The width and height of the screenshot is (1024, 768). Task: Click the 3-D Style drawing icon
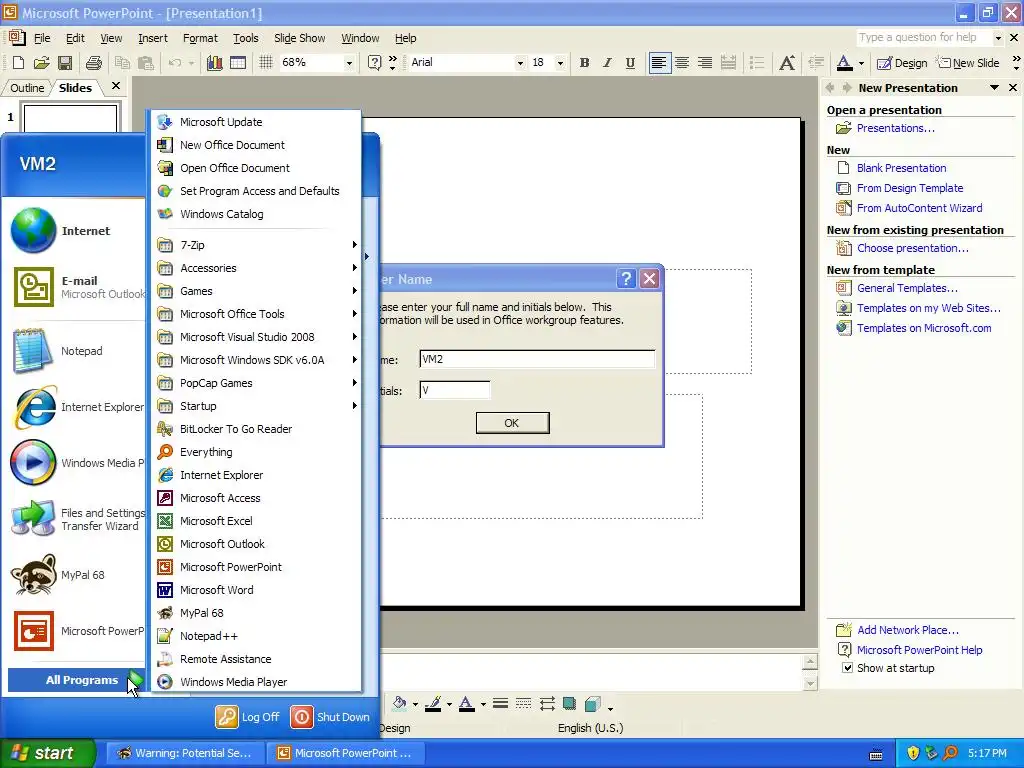(x=593, y=703)
